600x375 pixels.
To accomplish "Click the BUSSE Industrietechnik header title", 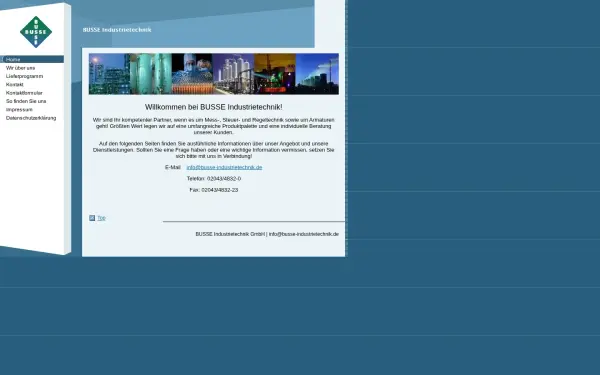I will [x=117, y=30].
